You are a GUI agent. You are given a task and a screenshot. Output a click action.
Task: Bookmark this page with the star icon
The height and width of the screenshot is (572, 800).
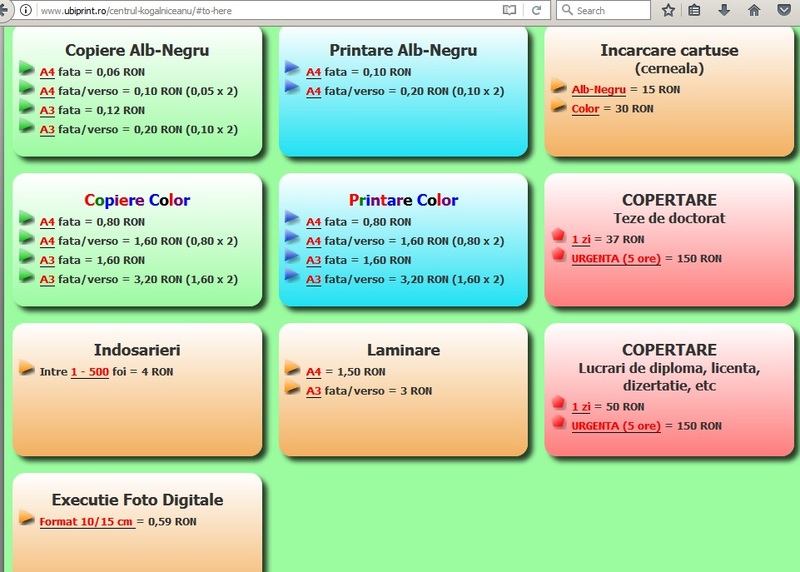click(x=668, y=10)
